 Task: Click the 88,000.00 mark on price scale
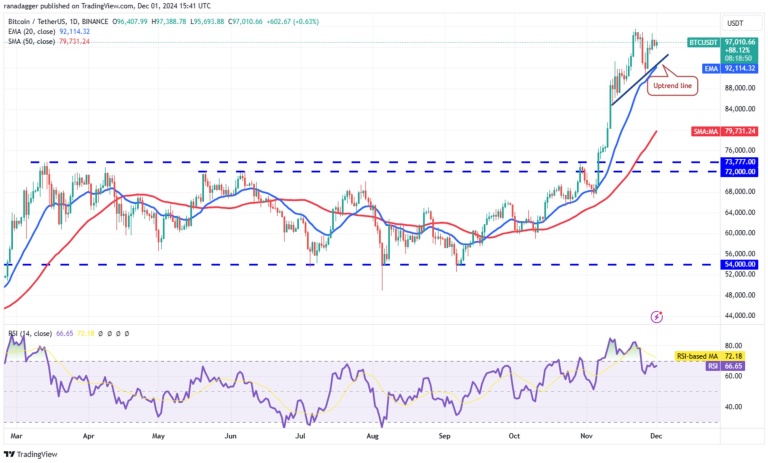coord(738,89)
